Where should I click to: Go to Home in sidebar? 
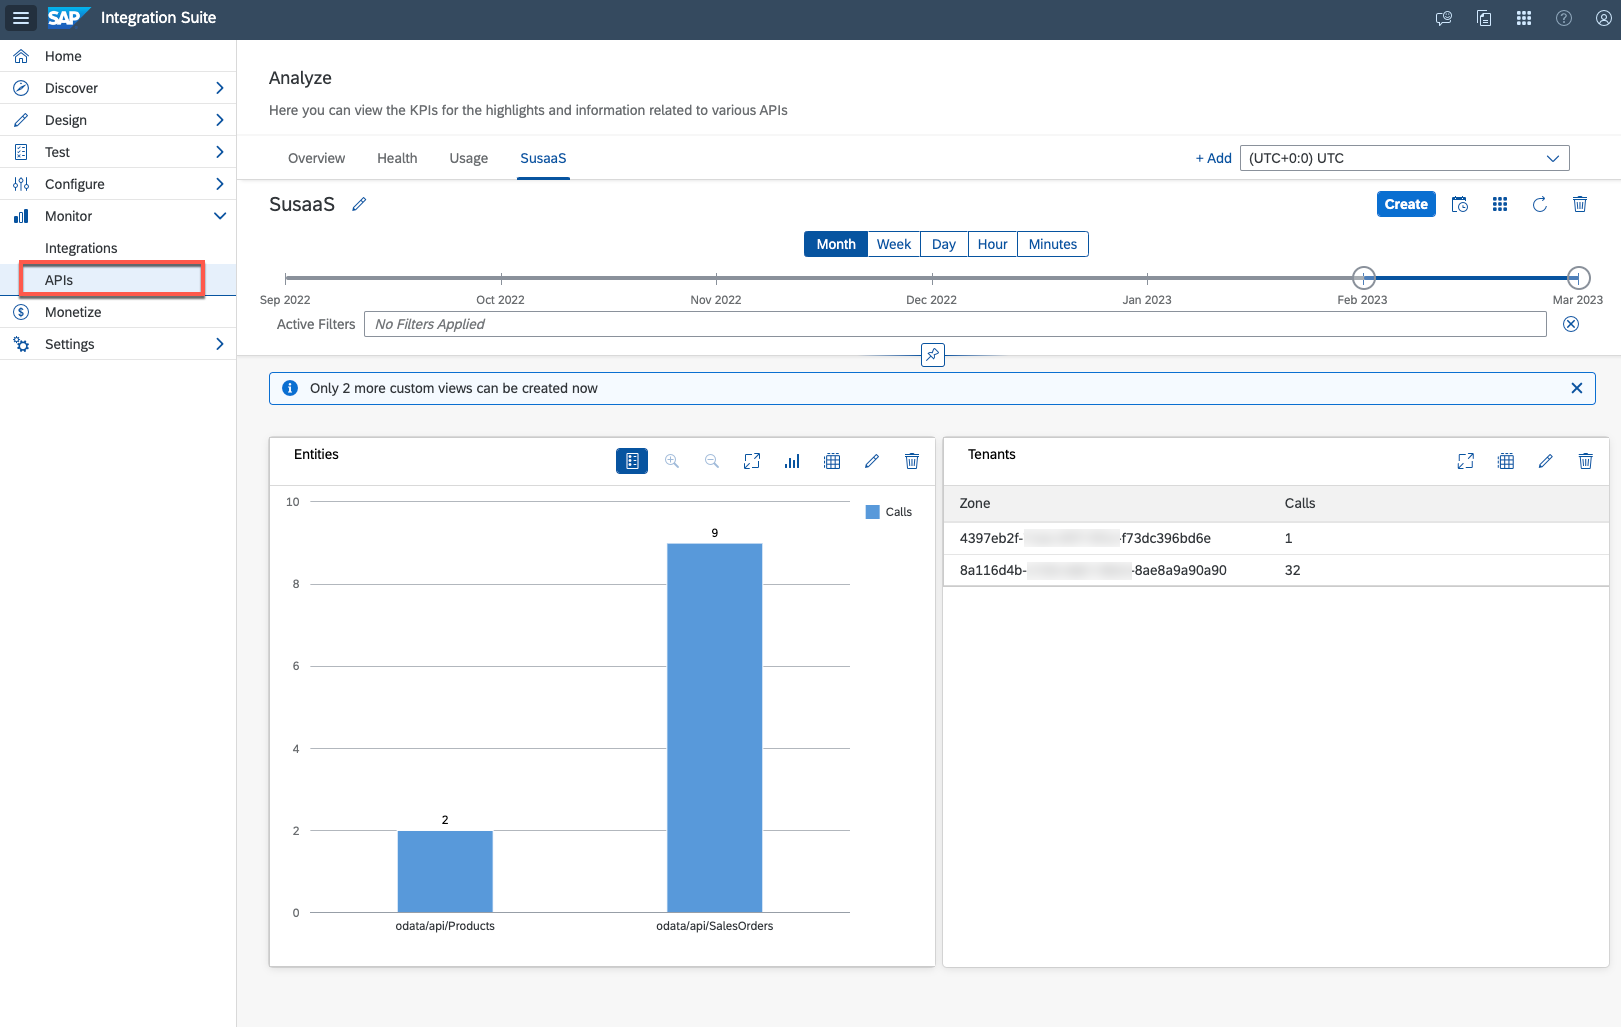pos(118,56)
